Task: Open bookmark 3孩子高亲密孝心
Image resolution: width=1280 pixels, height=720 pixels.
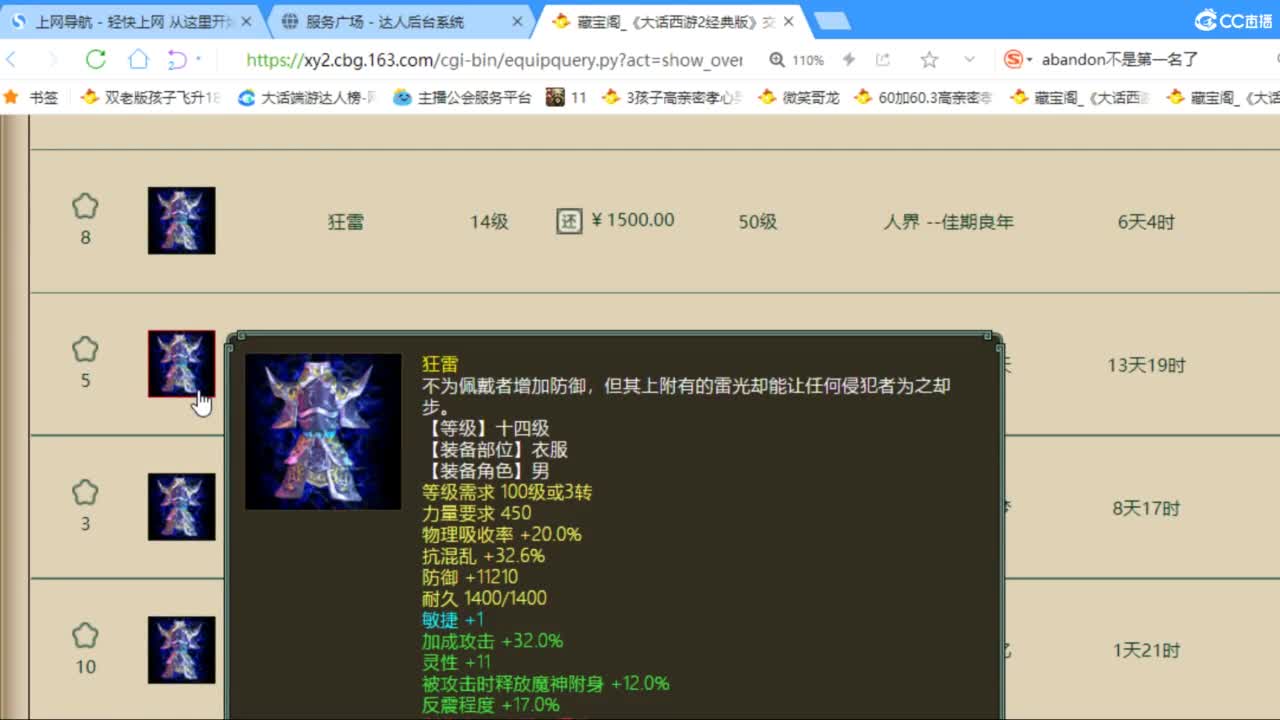Action: point(671,97)
